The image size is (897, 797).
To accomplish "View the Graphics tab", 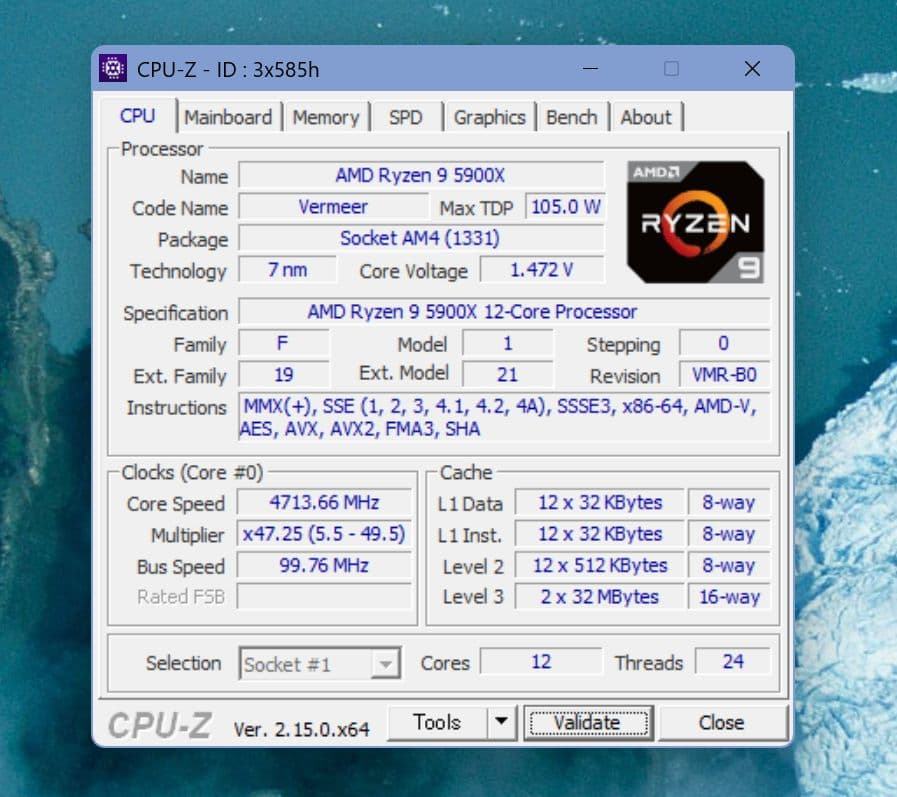I will [x=490, y=117].
